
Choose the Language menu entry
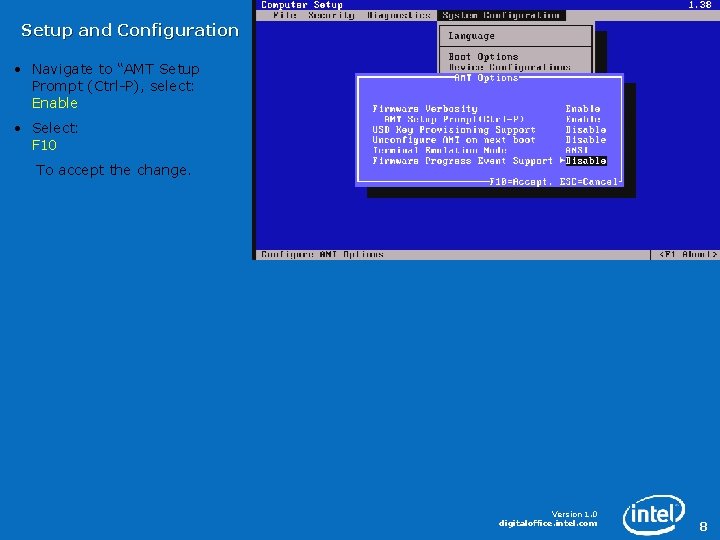pos(472,36)
